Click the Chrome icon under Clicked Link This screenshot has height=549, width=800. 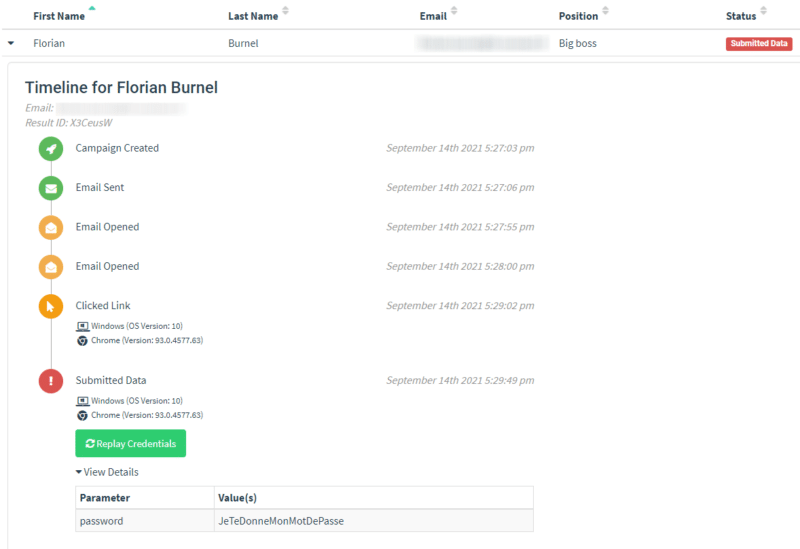point(82,341)
